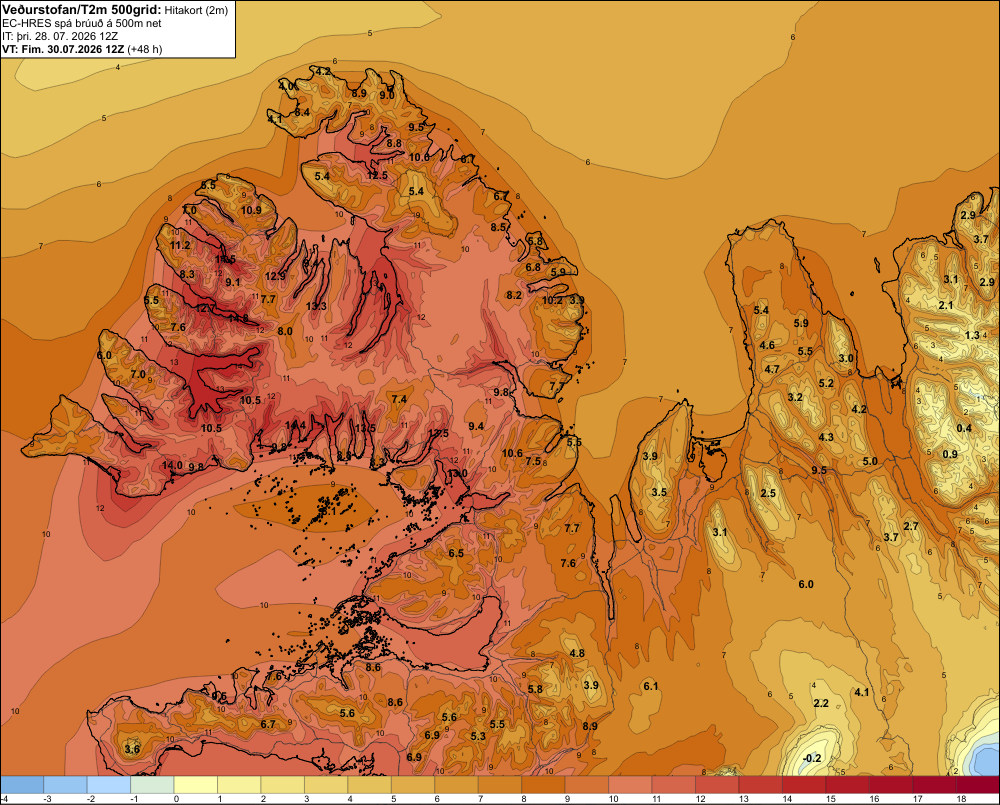Pick the legend swatch between 13 and 14

pos(760,785)
